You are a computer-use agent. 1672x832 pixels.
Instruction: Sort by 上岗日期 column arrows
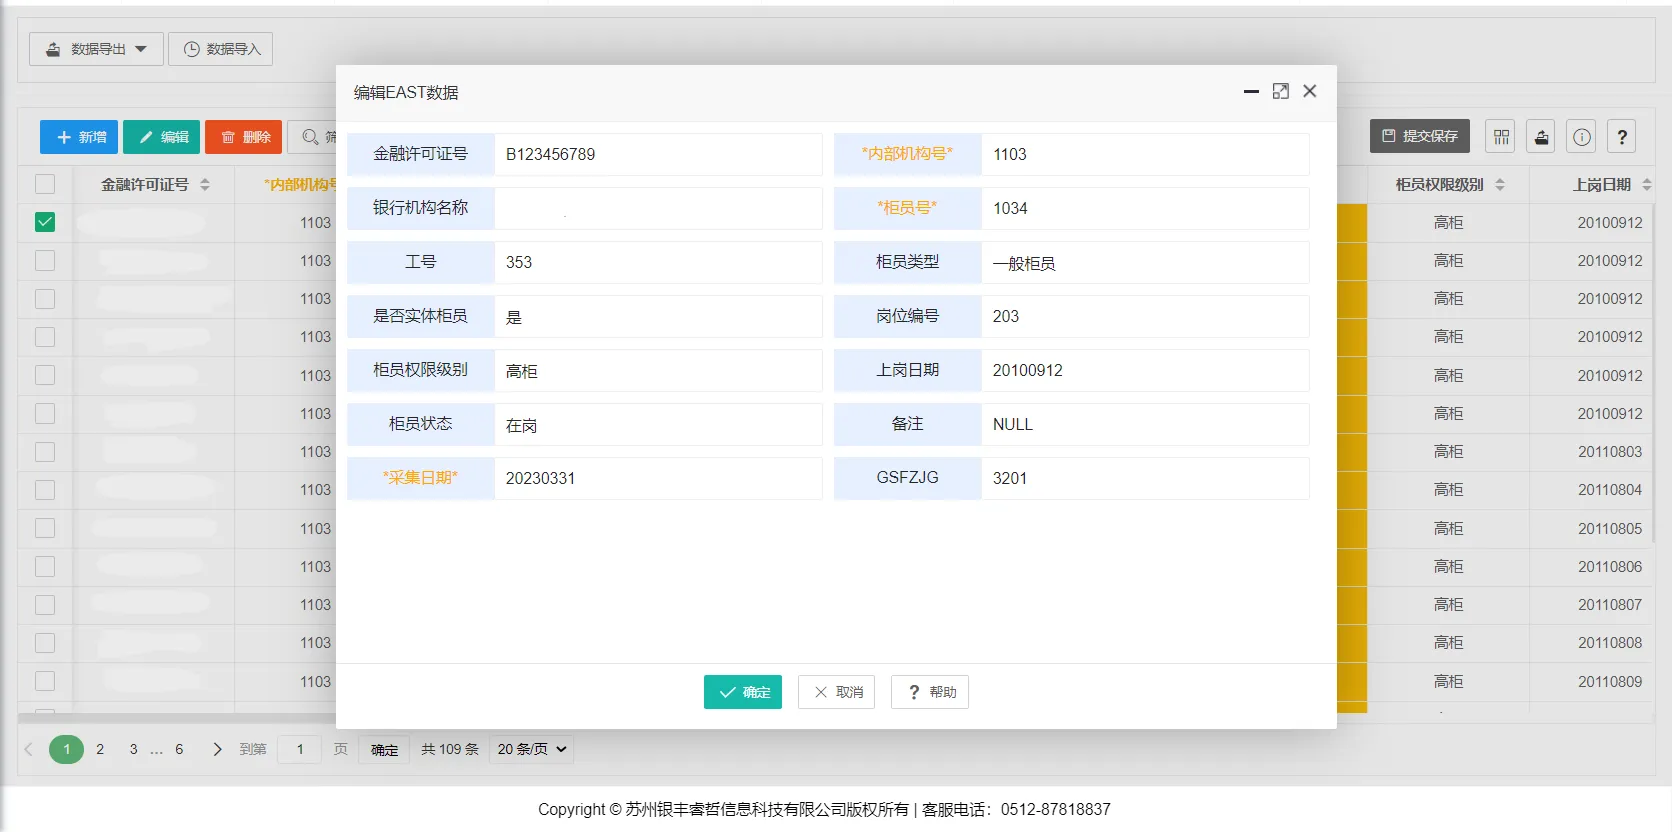click(1646, 185)
